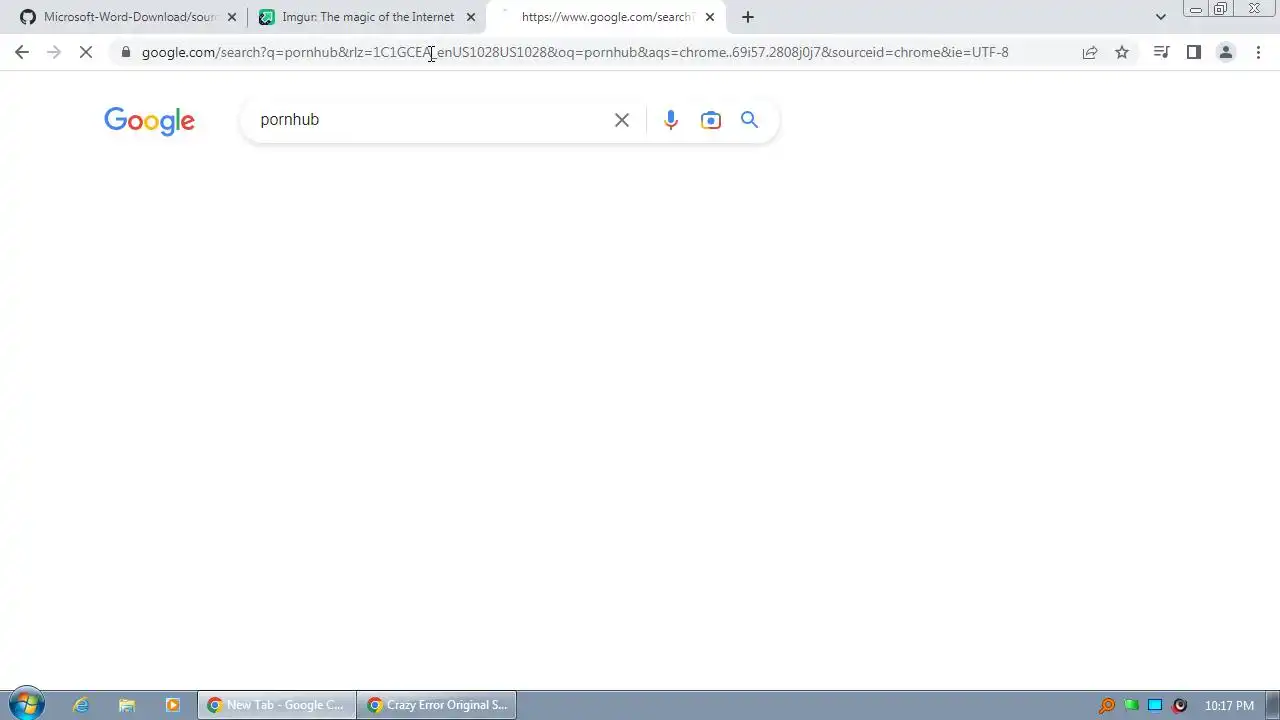Click the forward navigation arrow
1280x720 pixels.
(x=54, y=52)
